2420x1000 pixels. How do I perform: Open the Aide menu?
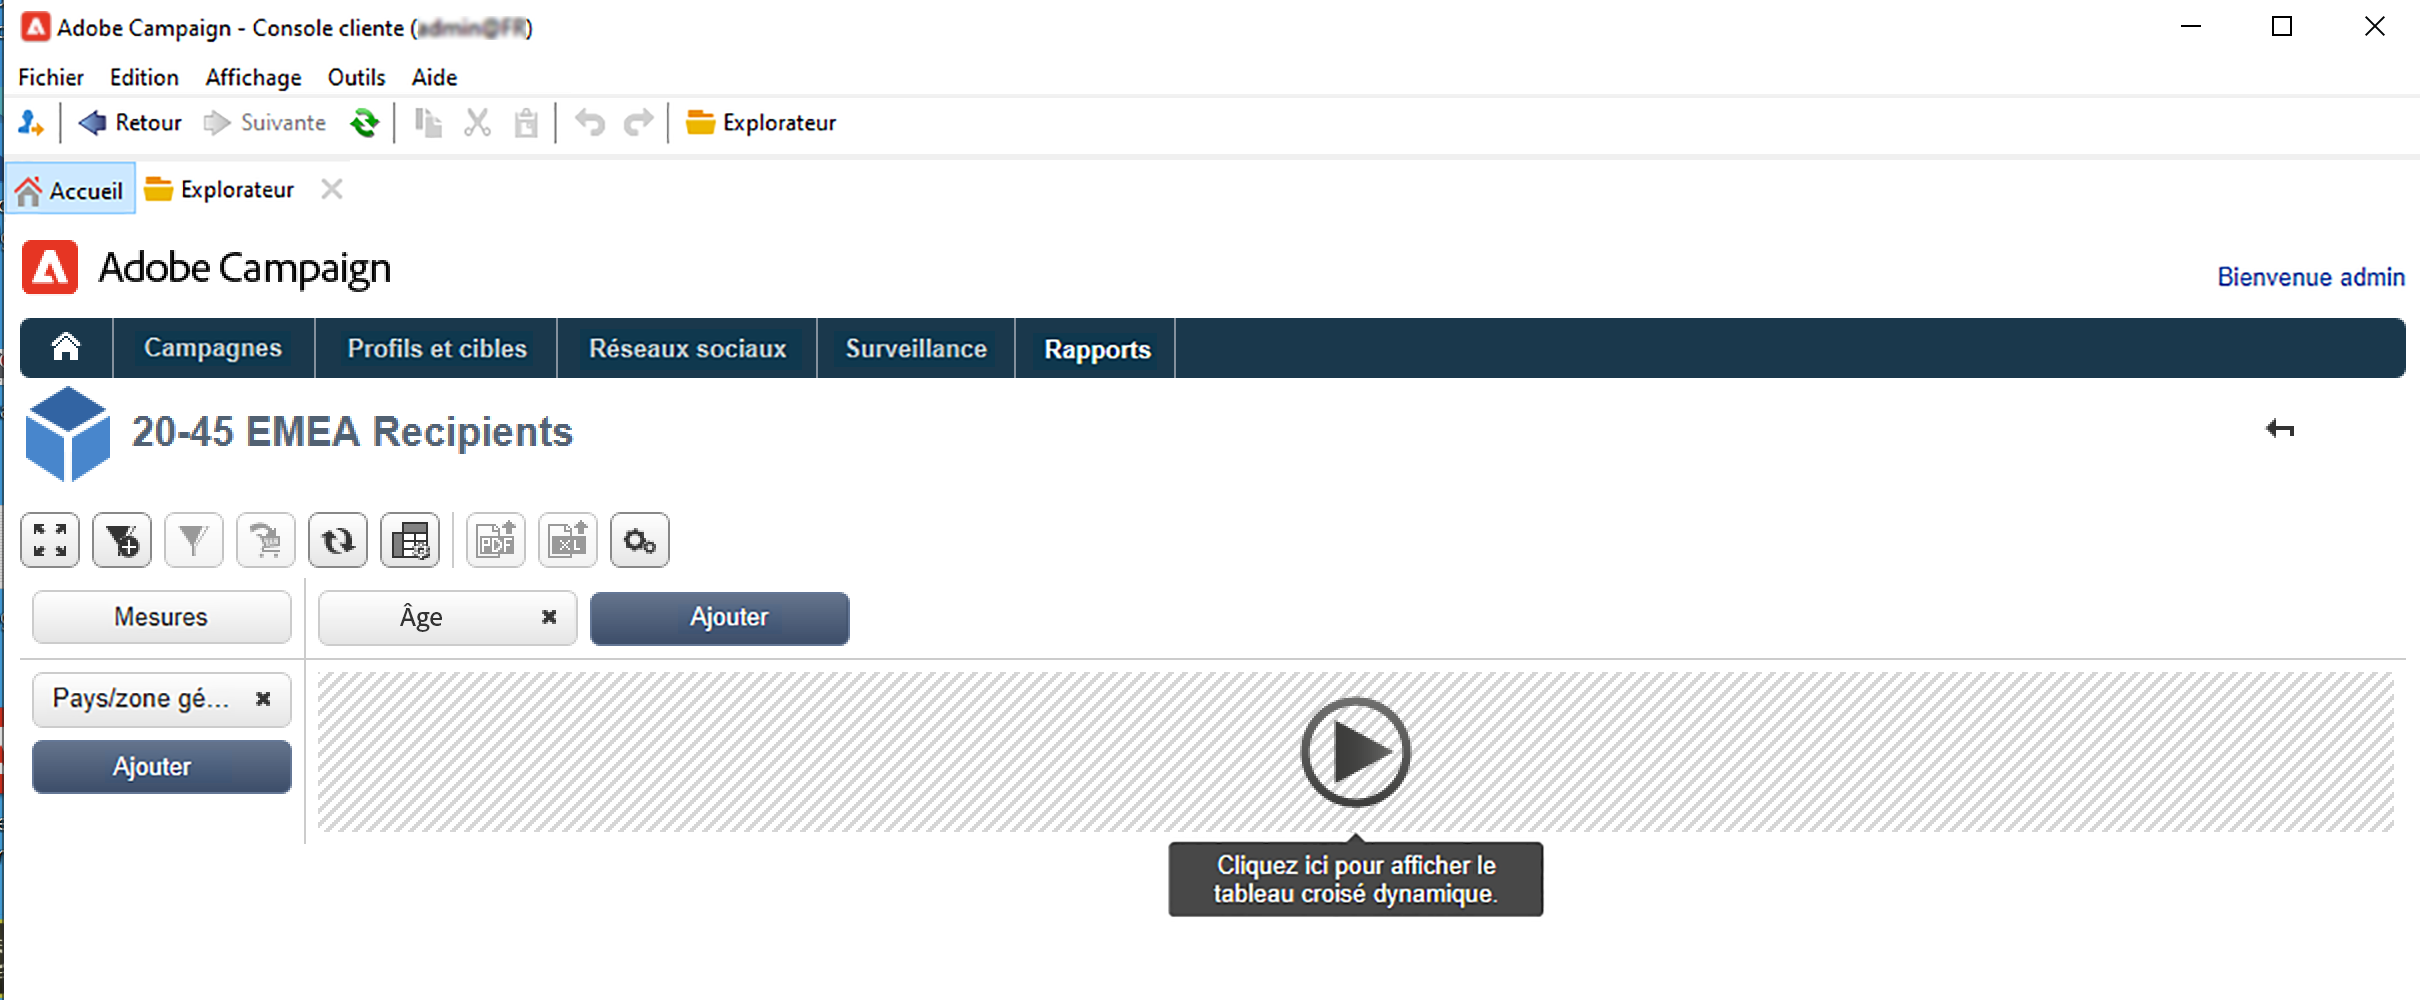point(434,77)
